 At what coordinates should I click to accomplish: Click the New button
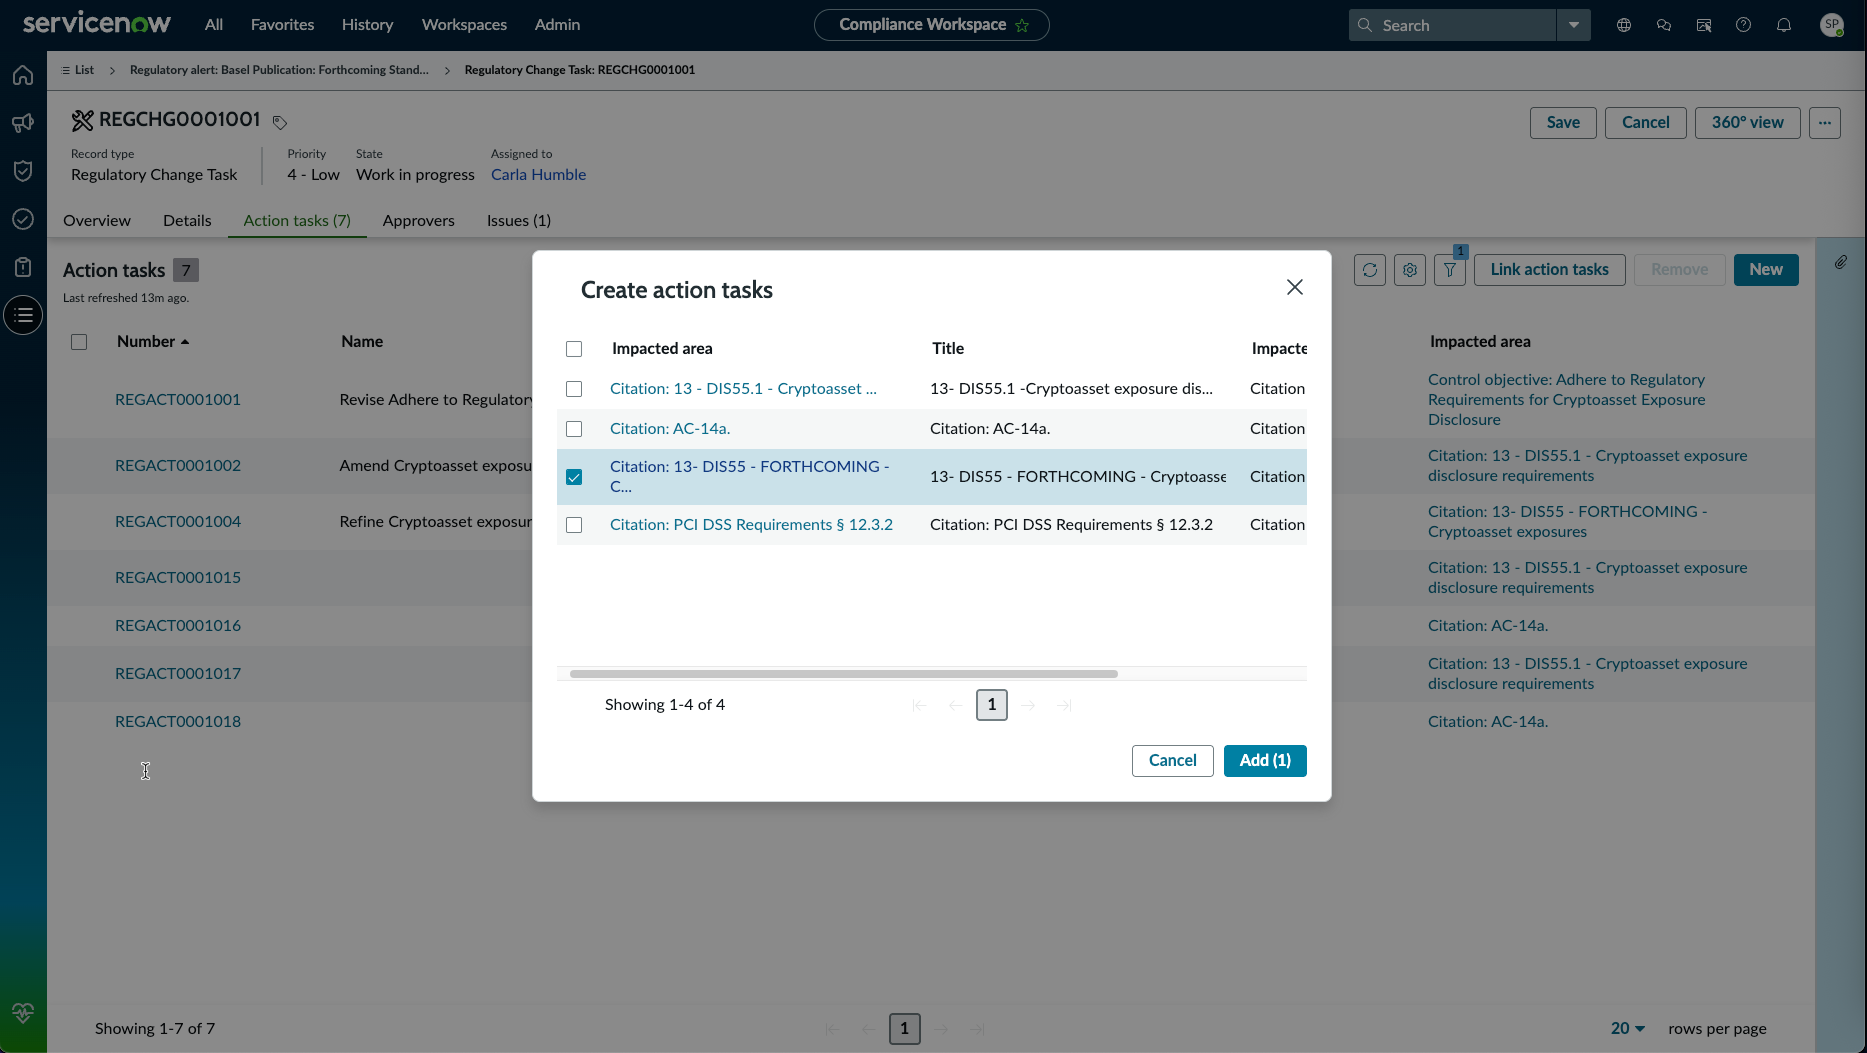point(1766,270)
